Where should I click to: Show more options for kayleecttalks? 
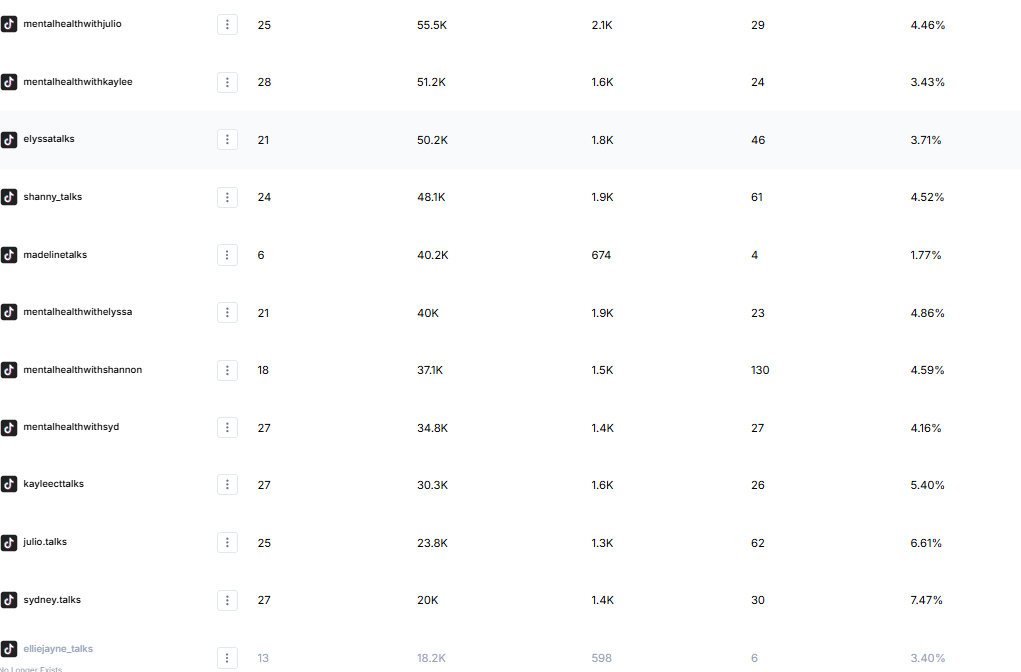pyautogui.click(x=227, y=485)
